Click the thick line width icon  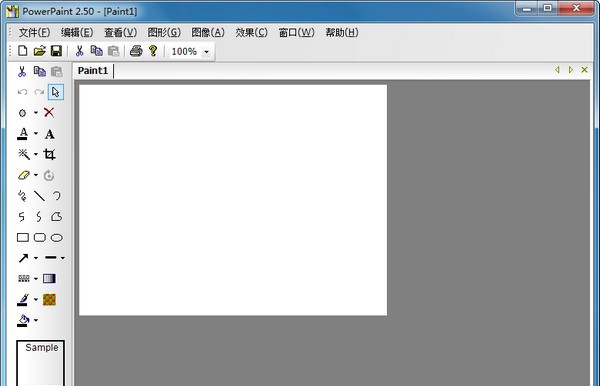(51, 257)
